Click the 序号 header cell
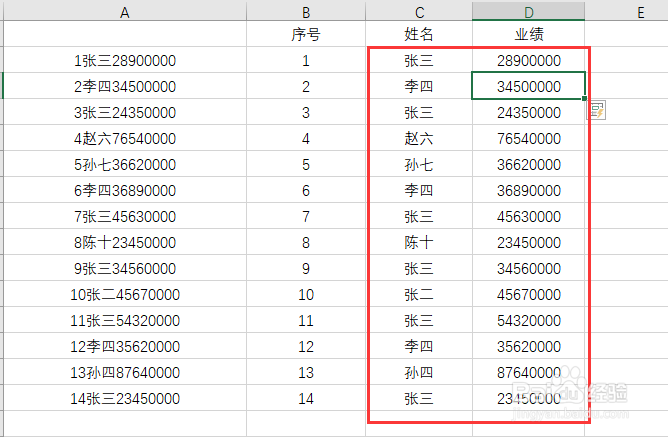 (x=306, y=34)
